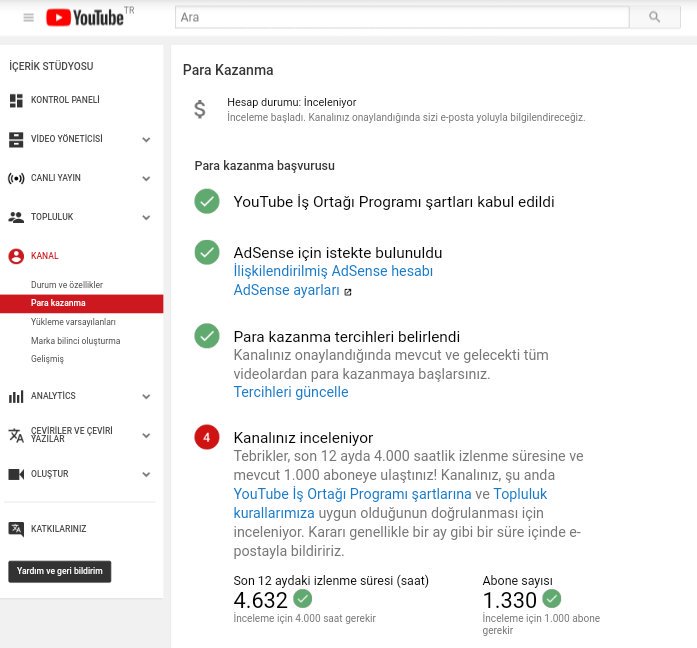Expand the Video Yöneticisi chevron
Image resolution: width=697 pixels, height=648 pixels.
(146, 140)
